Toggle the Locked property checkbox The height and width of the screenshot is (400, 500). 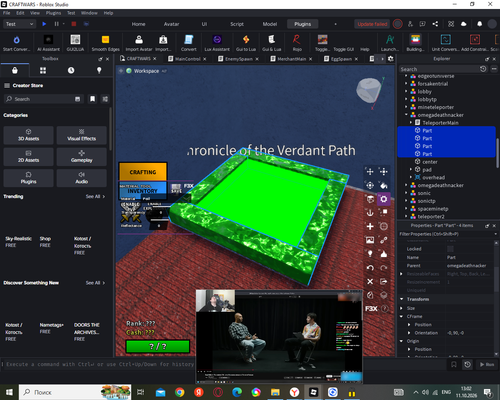pyautogui.click(x=450, y=249)
